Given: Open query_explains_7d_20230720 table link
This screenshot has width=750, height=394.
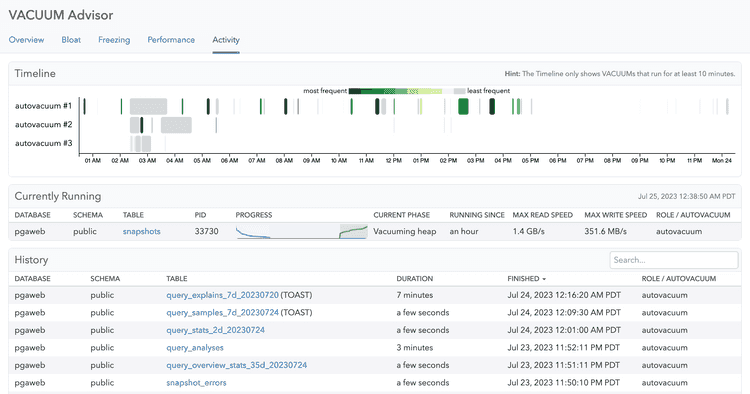Looking at the screenshot, I should pos(222,295).
